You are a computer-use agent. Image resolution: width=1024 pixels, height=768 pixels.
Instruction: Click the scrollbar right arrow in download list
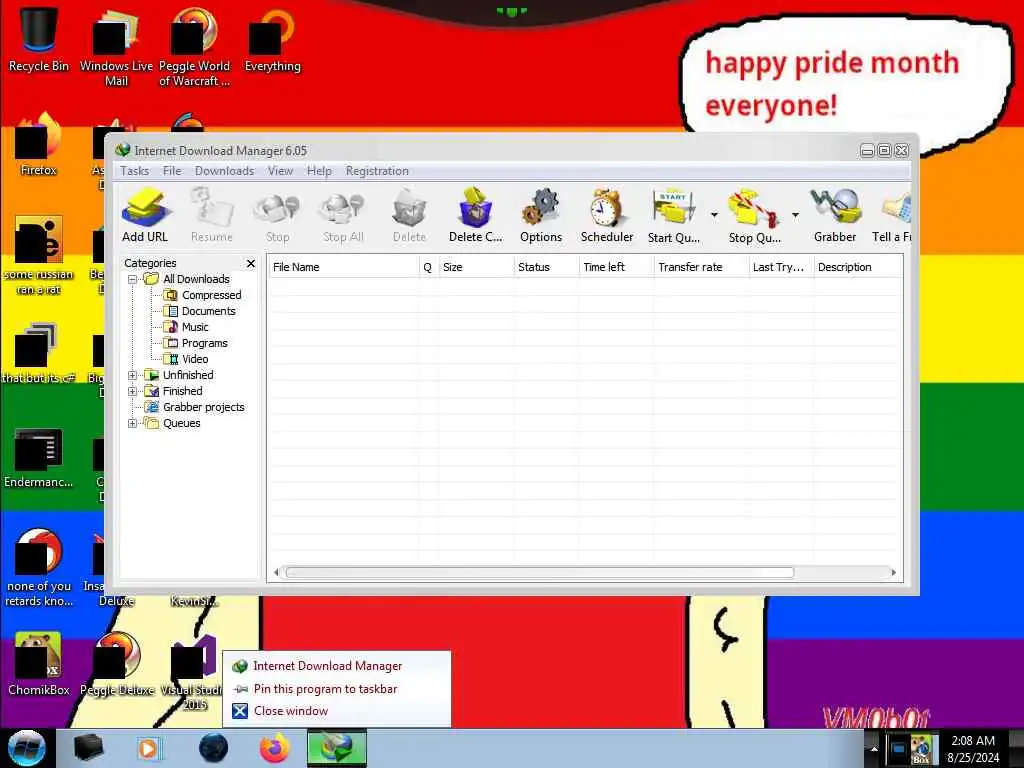tap(893, 573)
